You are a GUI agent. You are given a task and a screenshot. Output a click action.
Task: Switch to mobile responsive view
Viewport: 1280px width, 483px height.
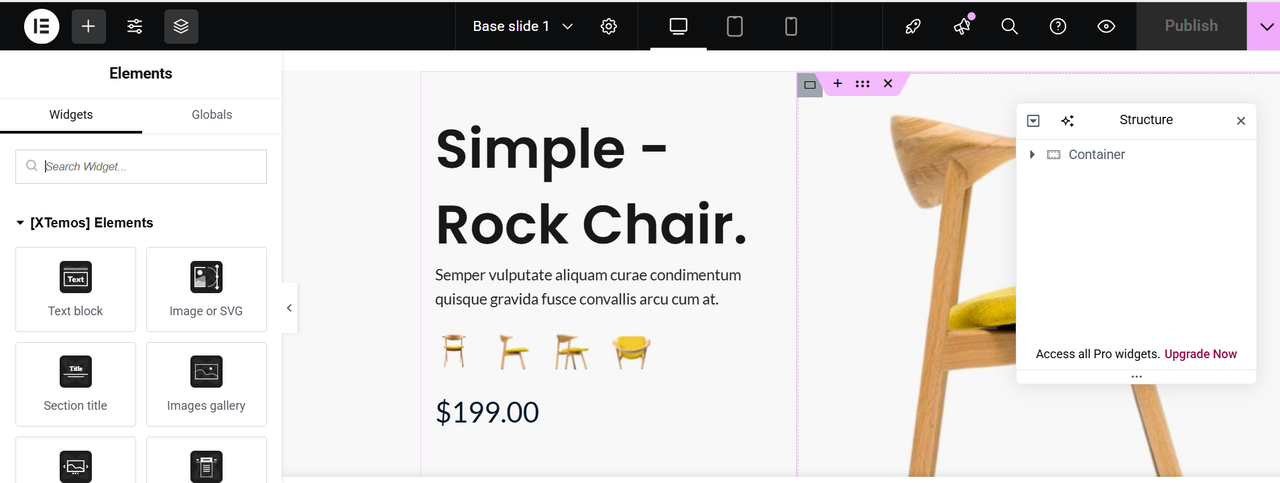coord(791,26)
